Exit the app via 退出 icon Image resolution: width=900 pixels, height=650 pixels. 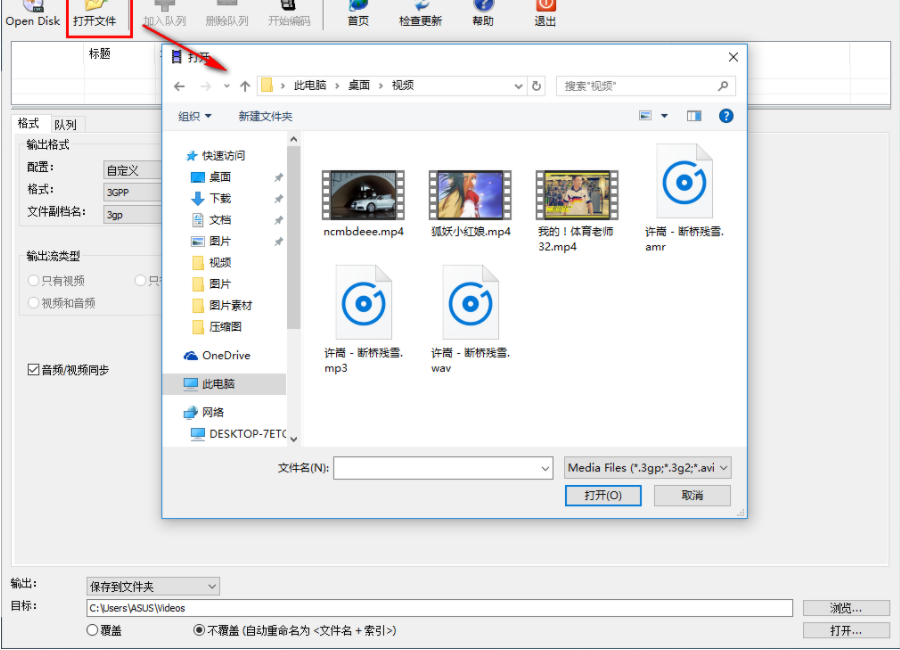click(x=544, y=14)
